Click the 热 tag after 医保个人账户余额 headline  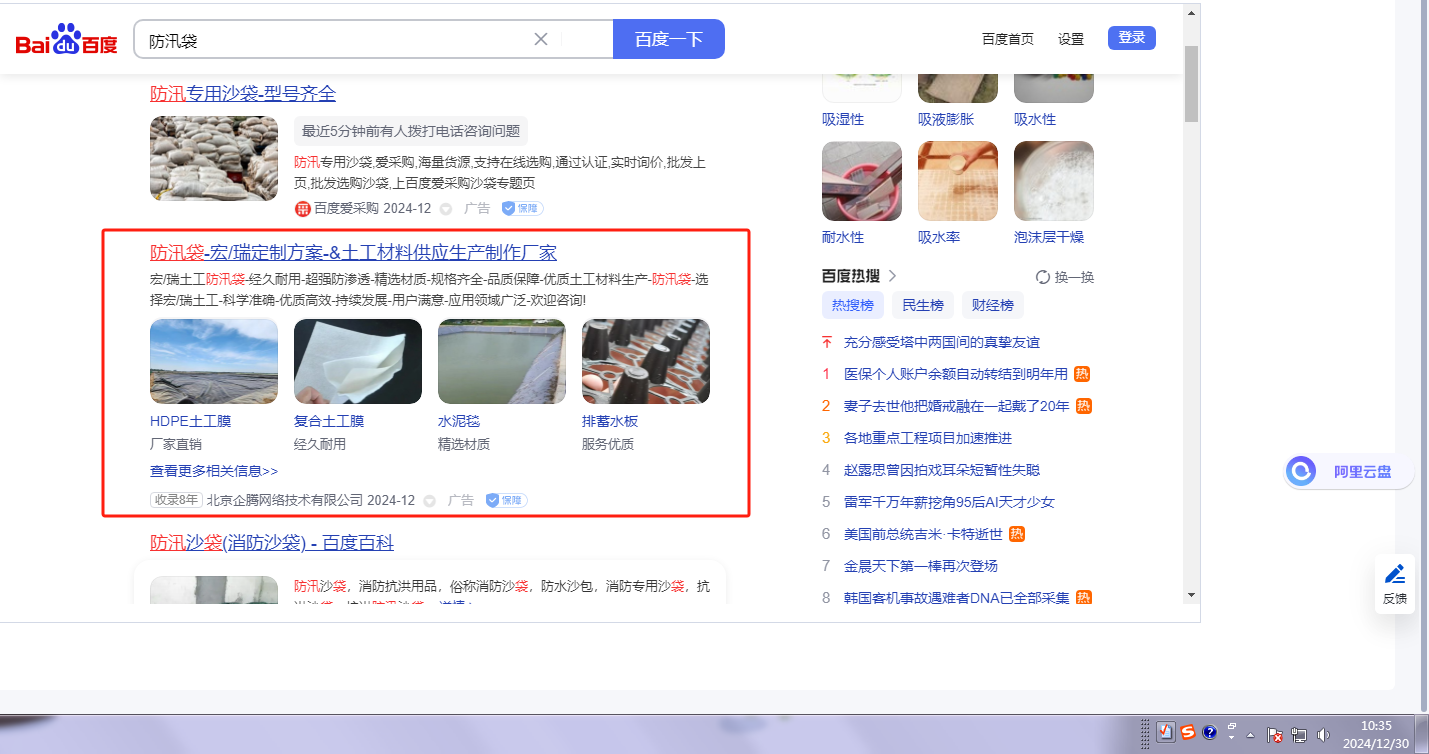(x=1082, y=374)
